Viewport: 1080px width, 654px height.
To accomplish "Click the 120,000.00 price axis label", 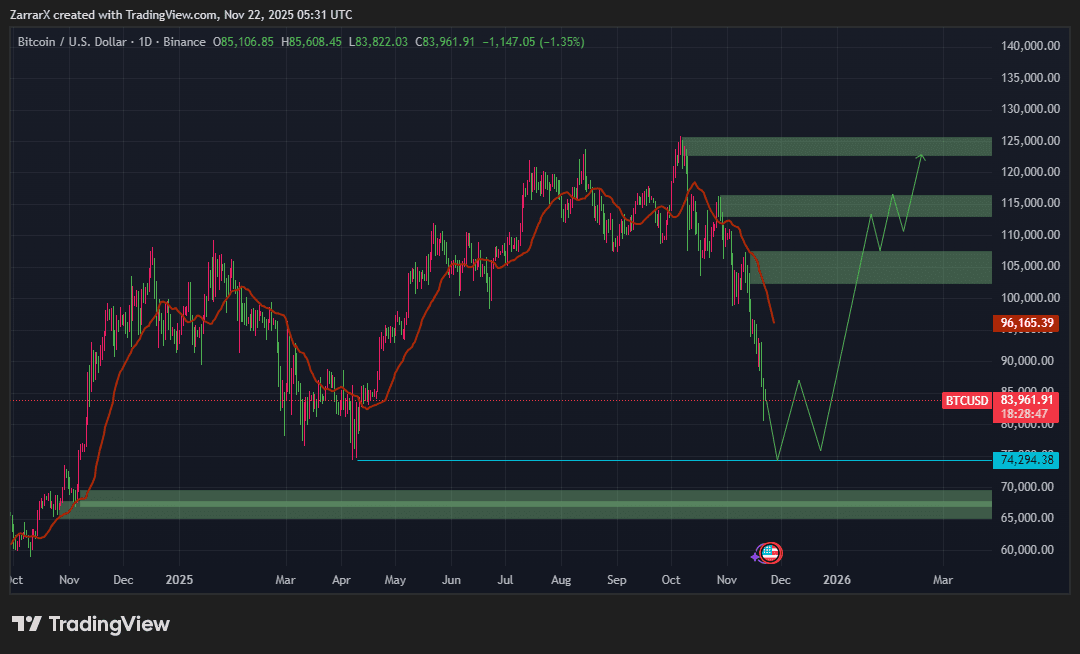I will point(1030,171).
